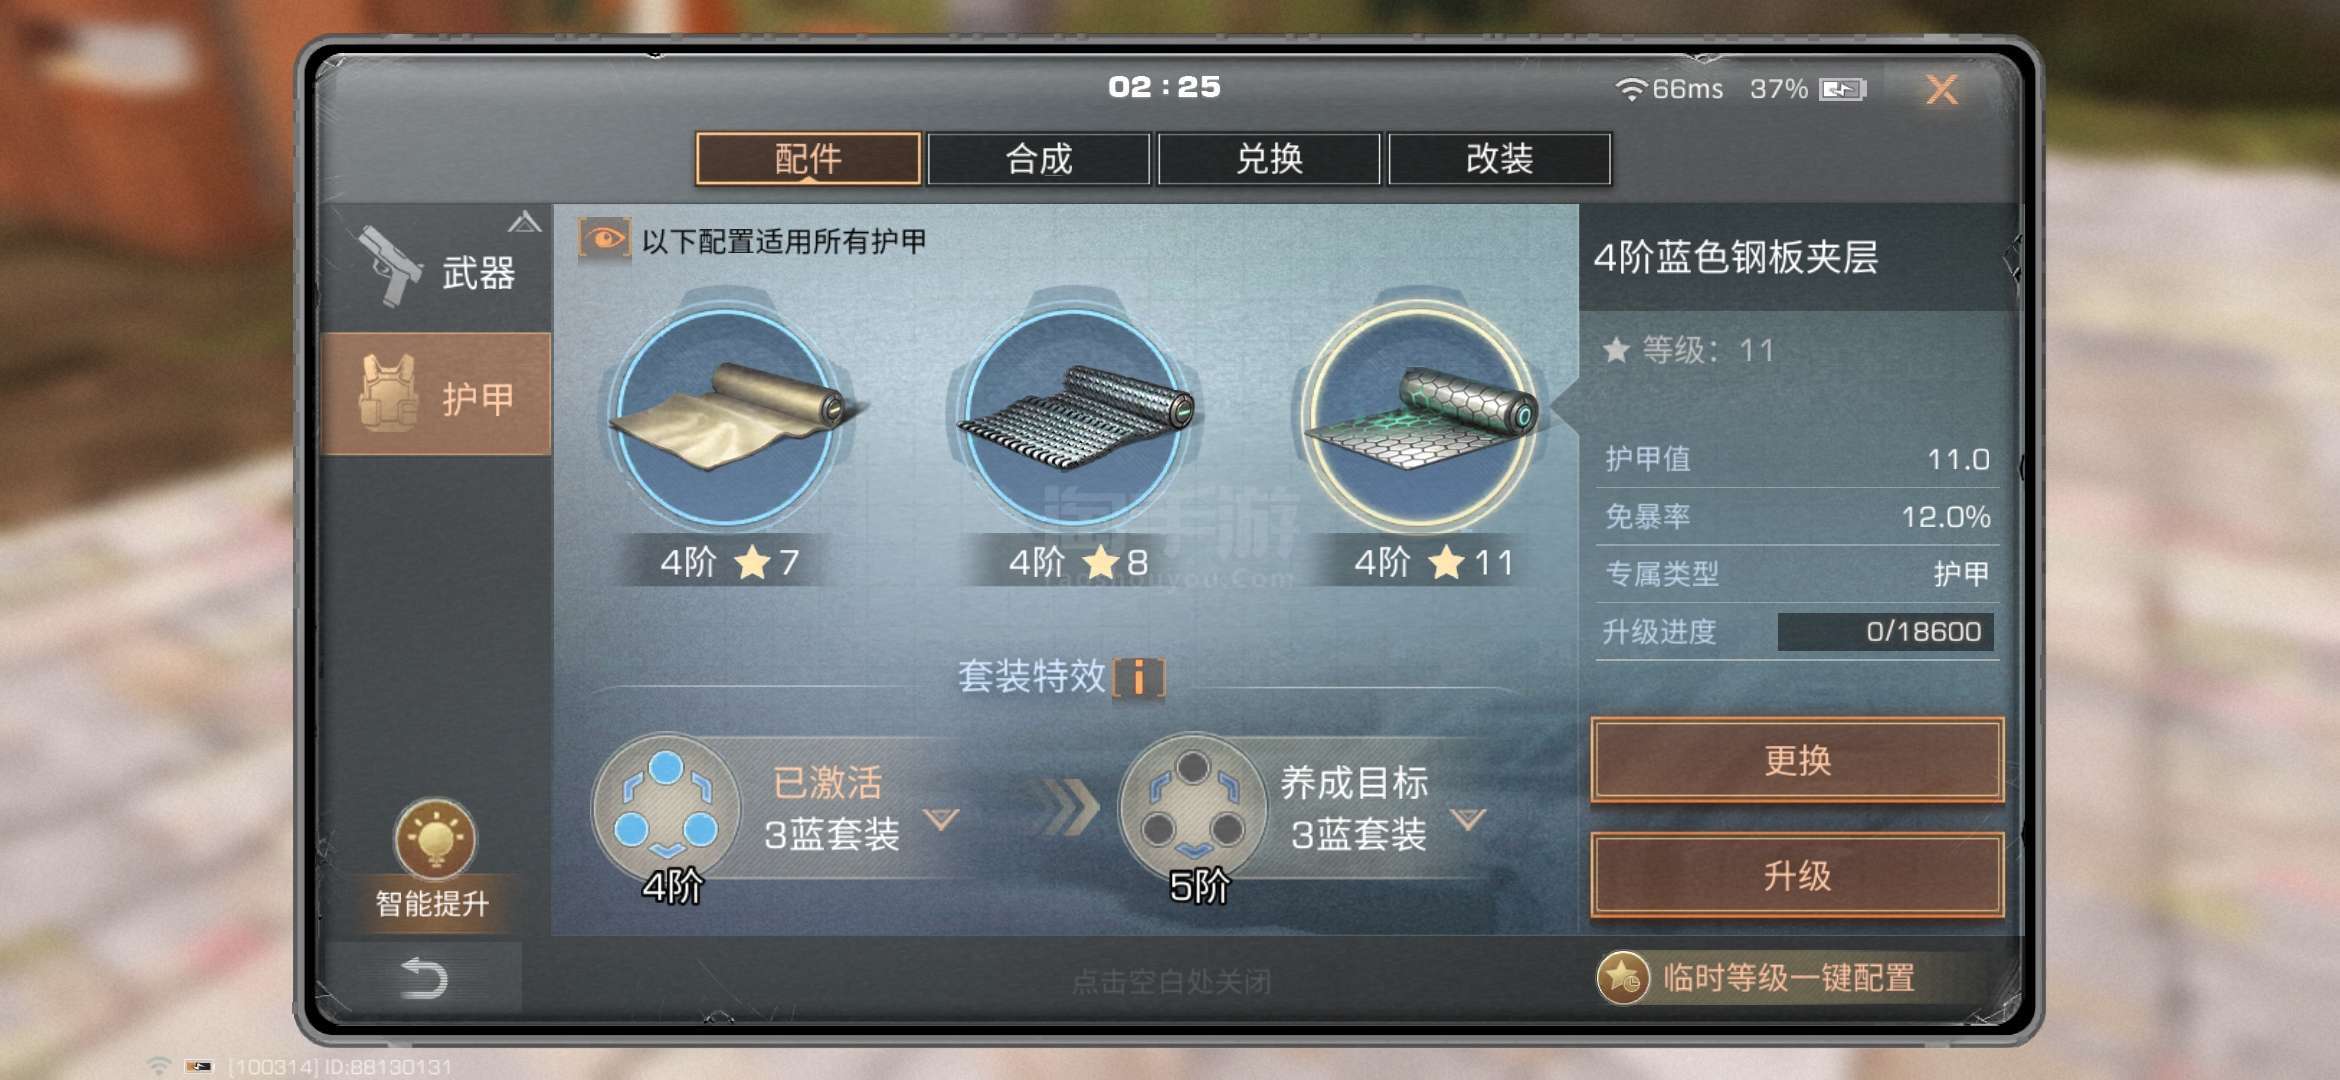Switch to the 合成 tab
The height and width of the screenshot is (1080, 2340).
pyautogui.click(x=1038, y=158)
